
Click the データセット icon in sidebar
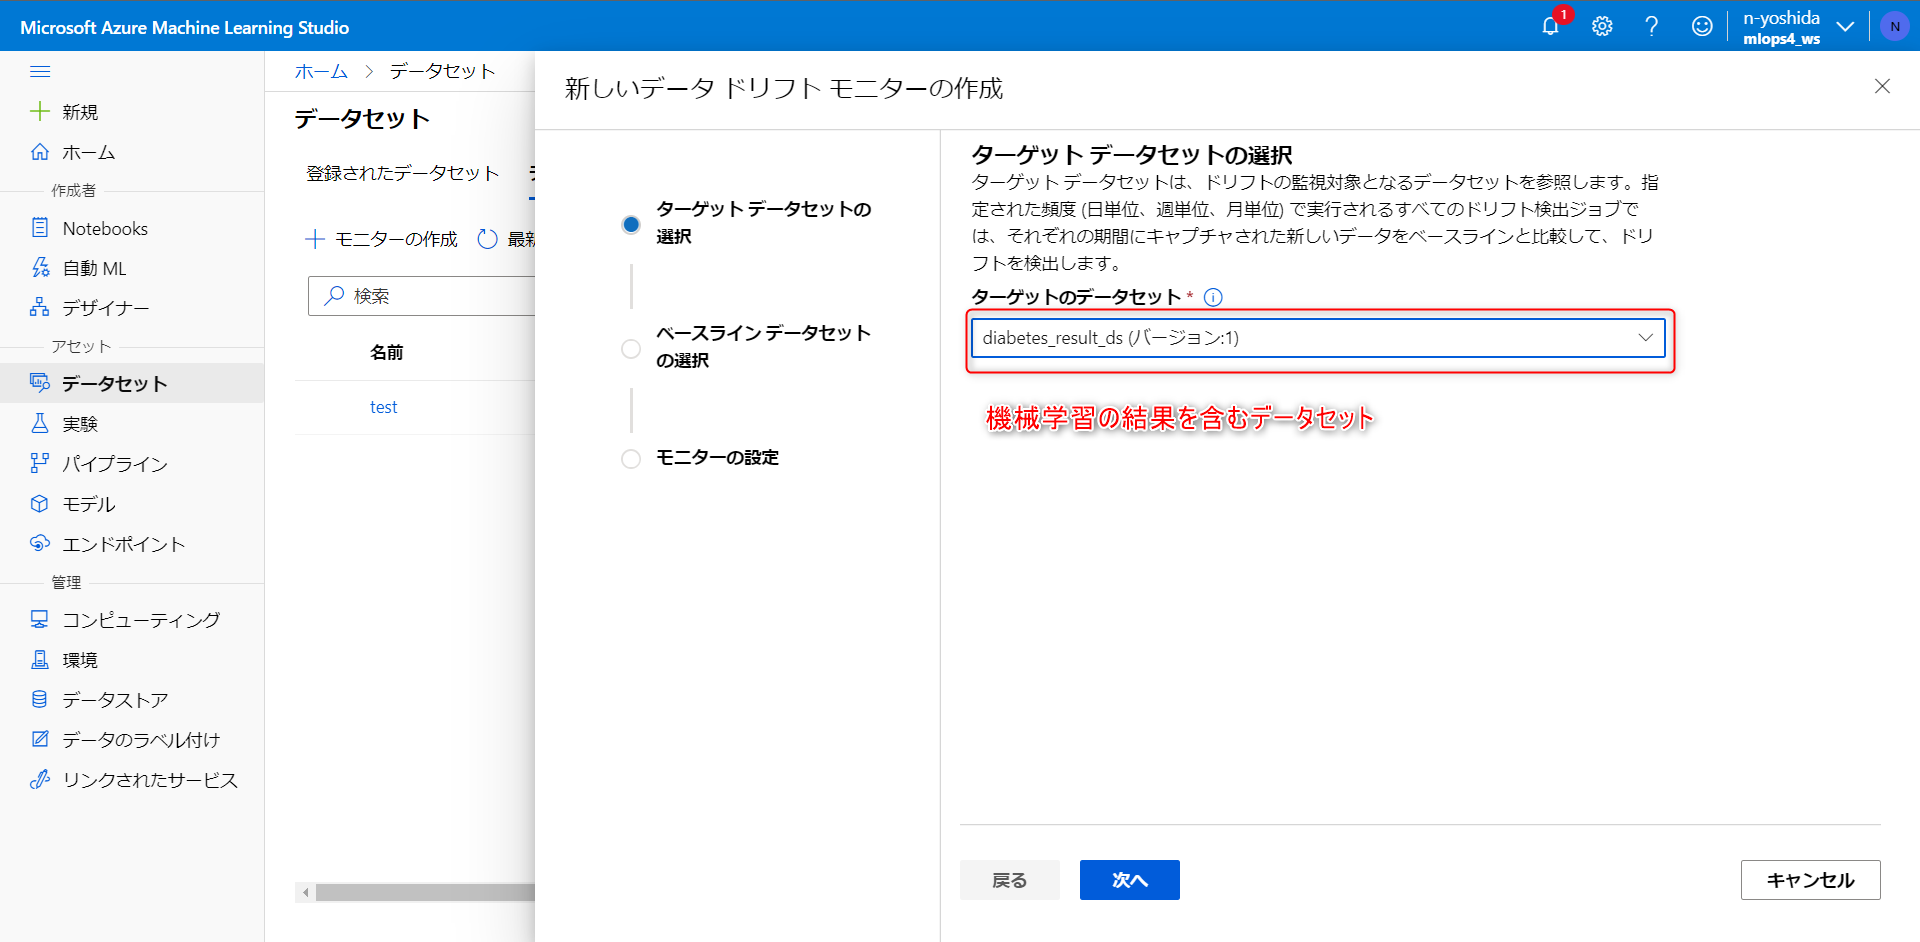coord(40,383)
